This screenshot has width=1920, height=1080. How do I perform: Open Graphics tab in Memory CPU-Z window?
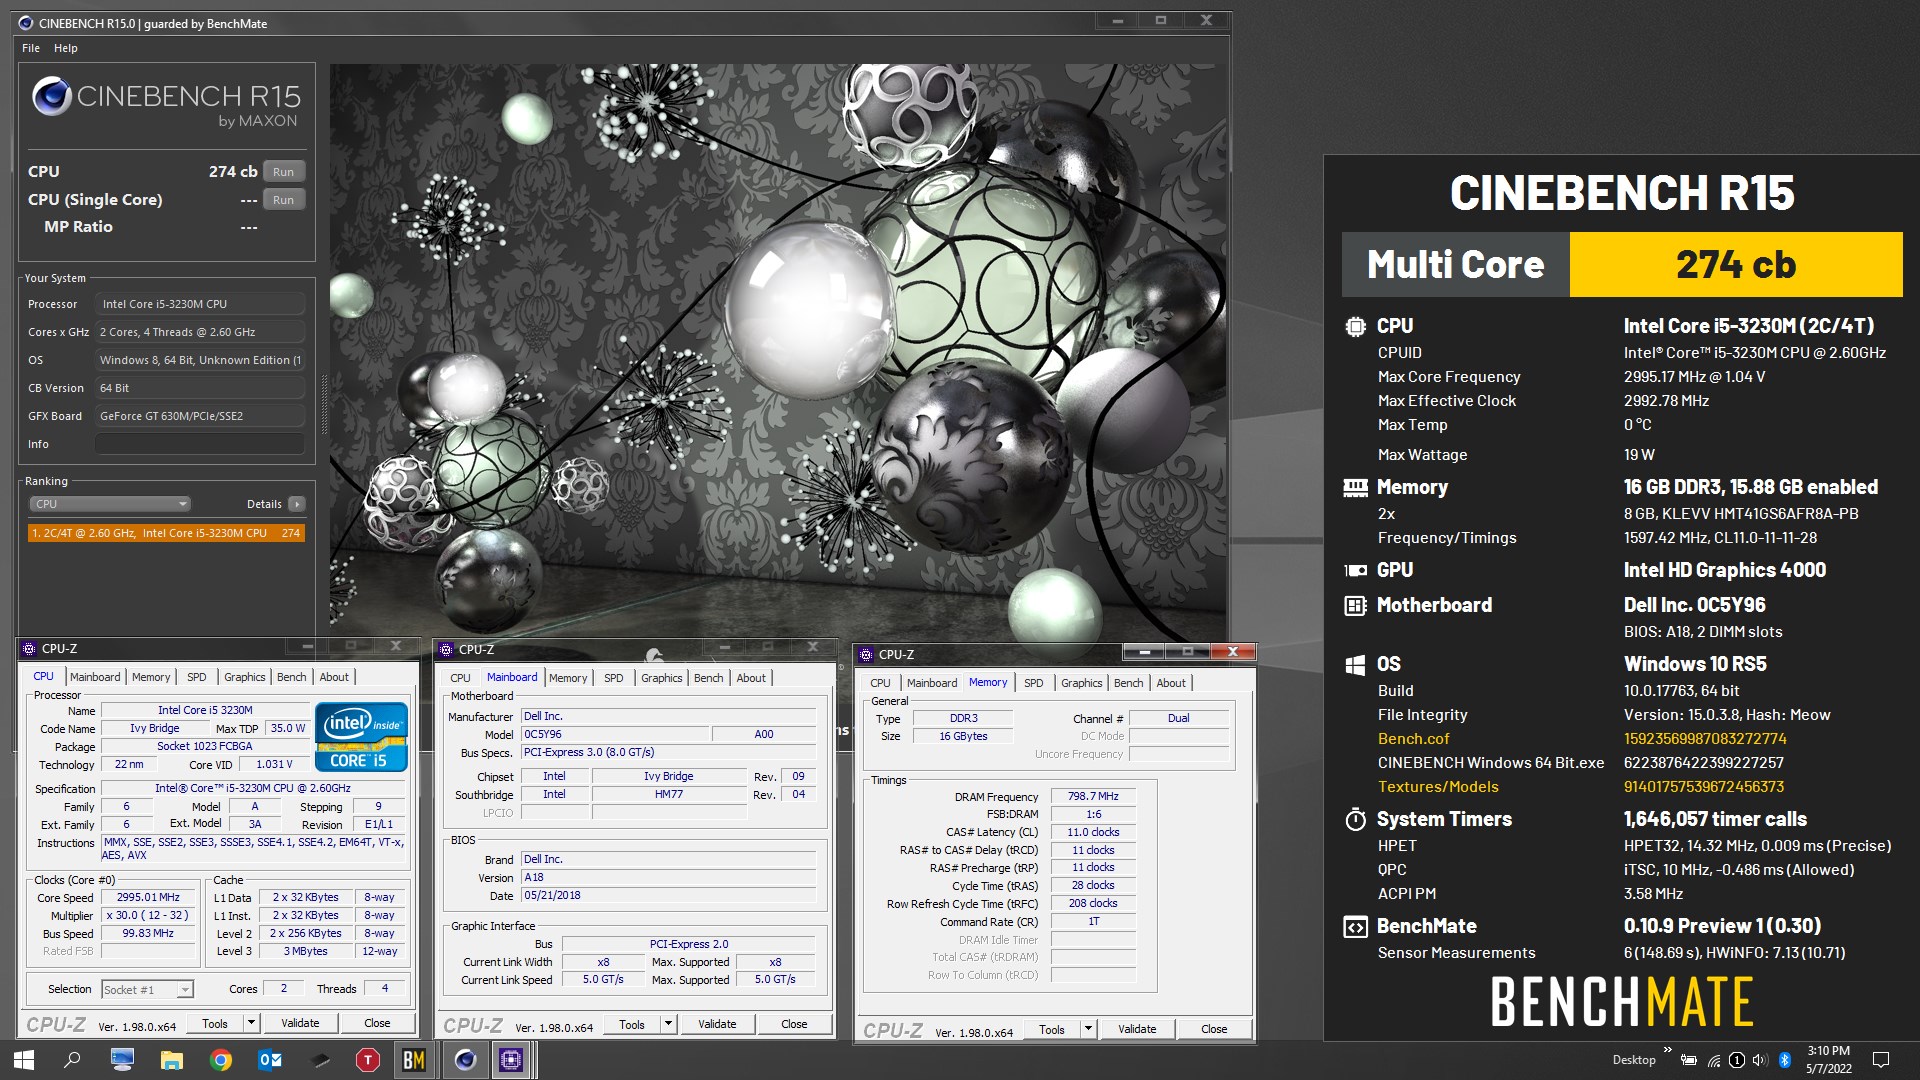point(1082,683)
